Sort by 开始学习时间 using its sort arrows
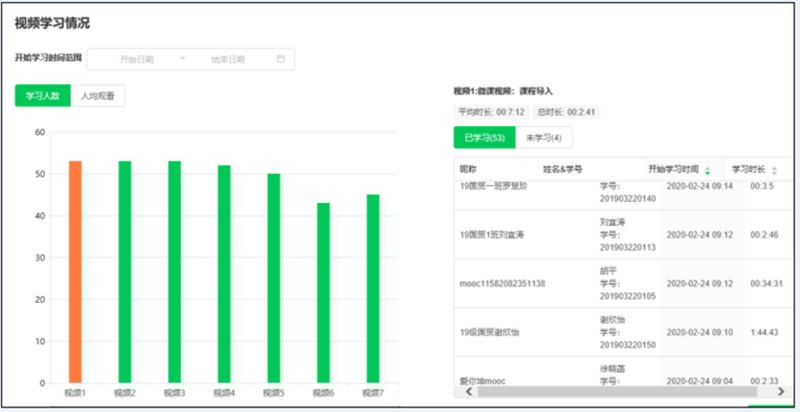Image resolution: width=800 pixels, height=412 pixels. click(x=707, y=170)
